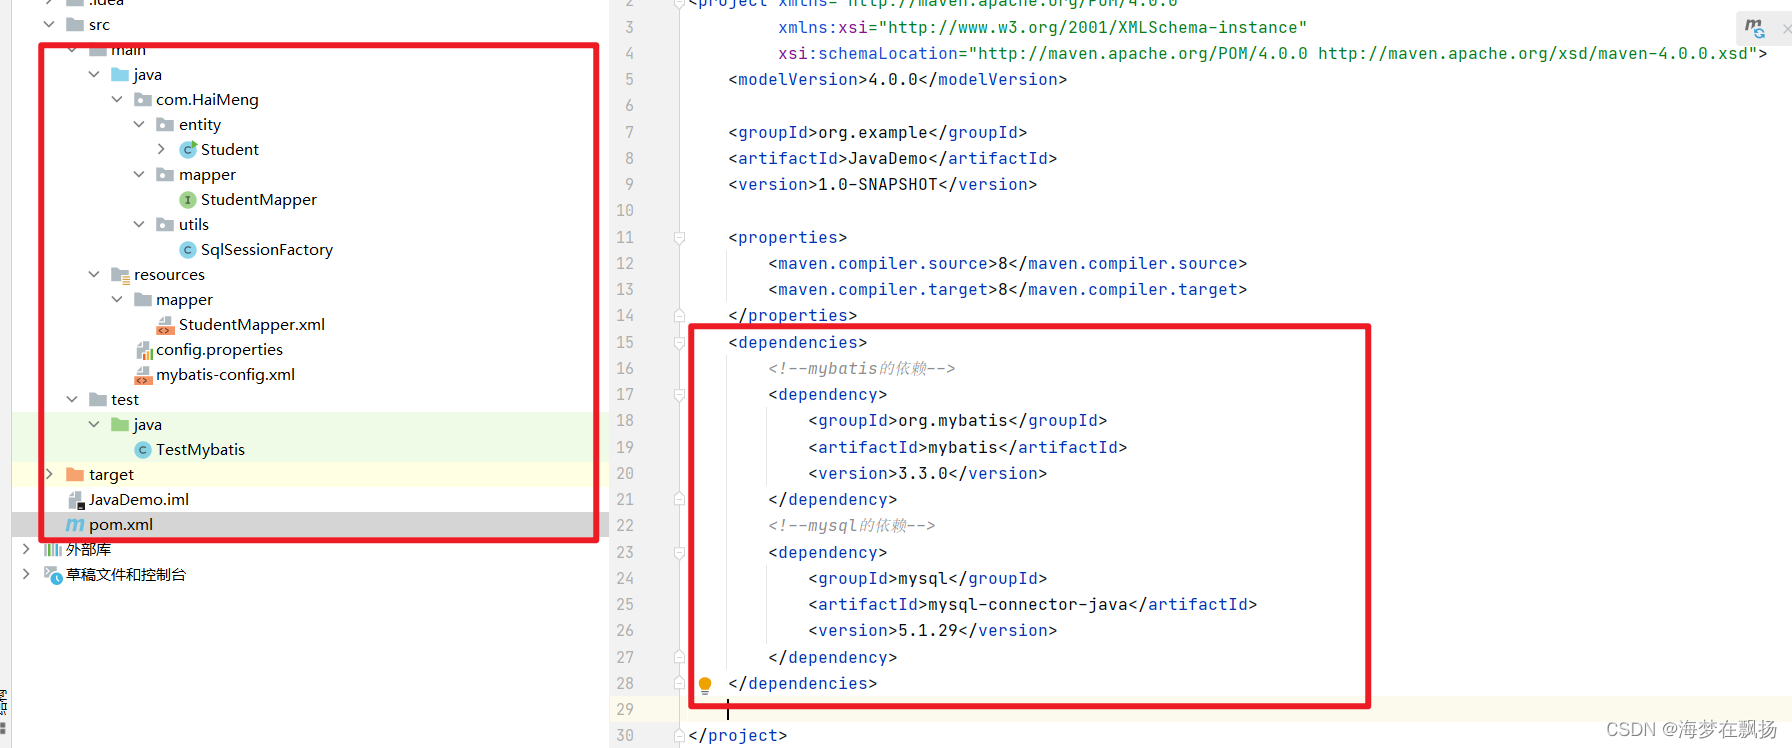Viewport: 1792px width, 748px height.
Task: Click the mysql version value 5.1.29
Action: point(928,631)
